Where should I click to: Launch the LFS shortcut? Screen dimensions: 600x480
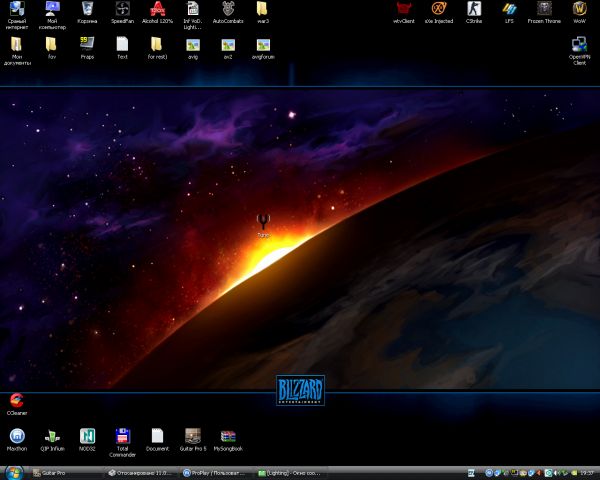509,12
